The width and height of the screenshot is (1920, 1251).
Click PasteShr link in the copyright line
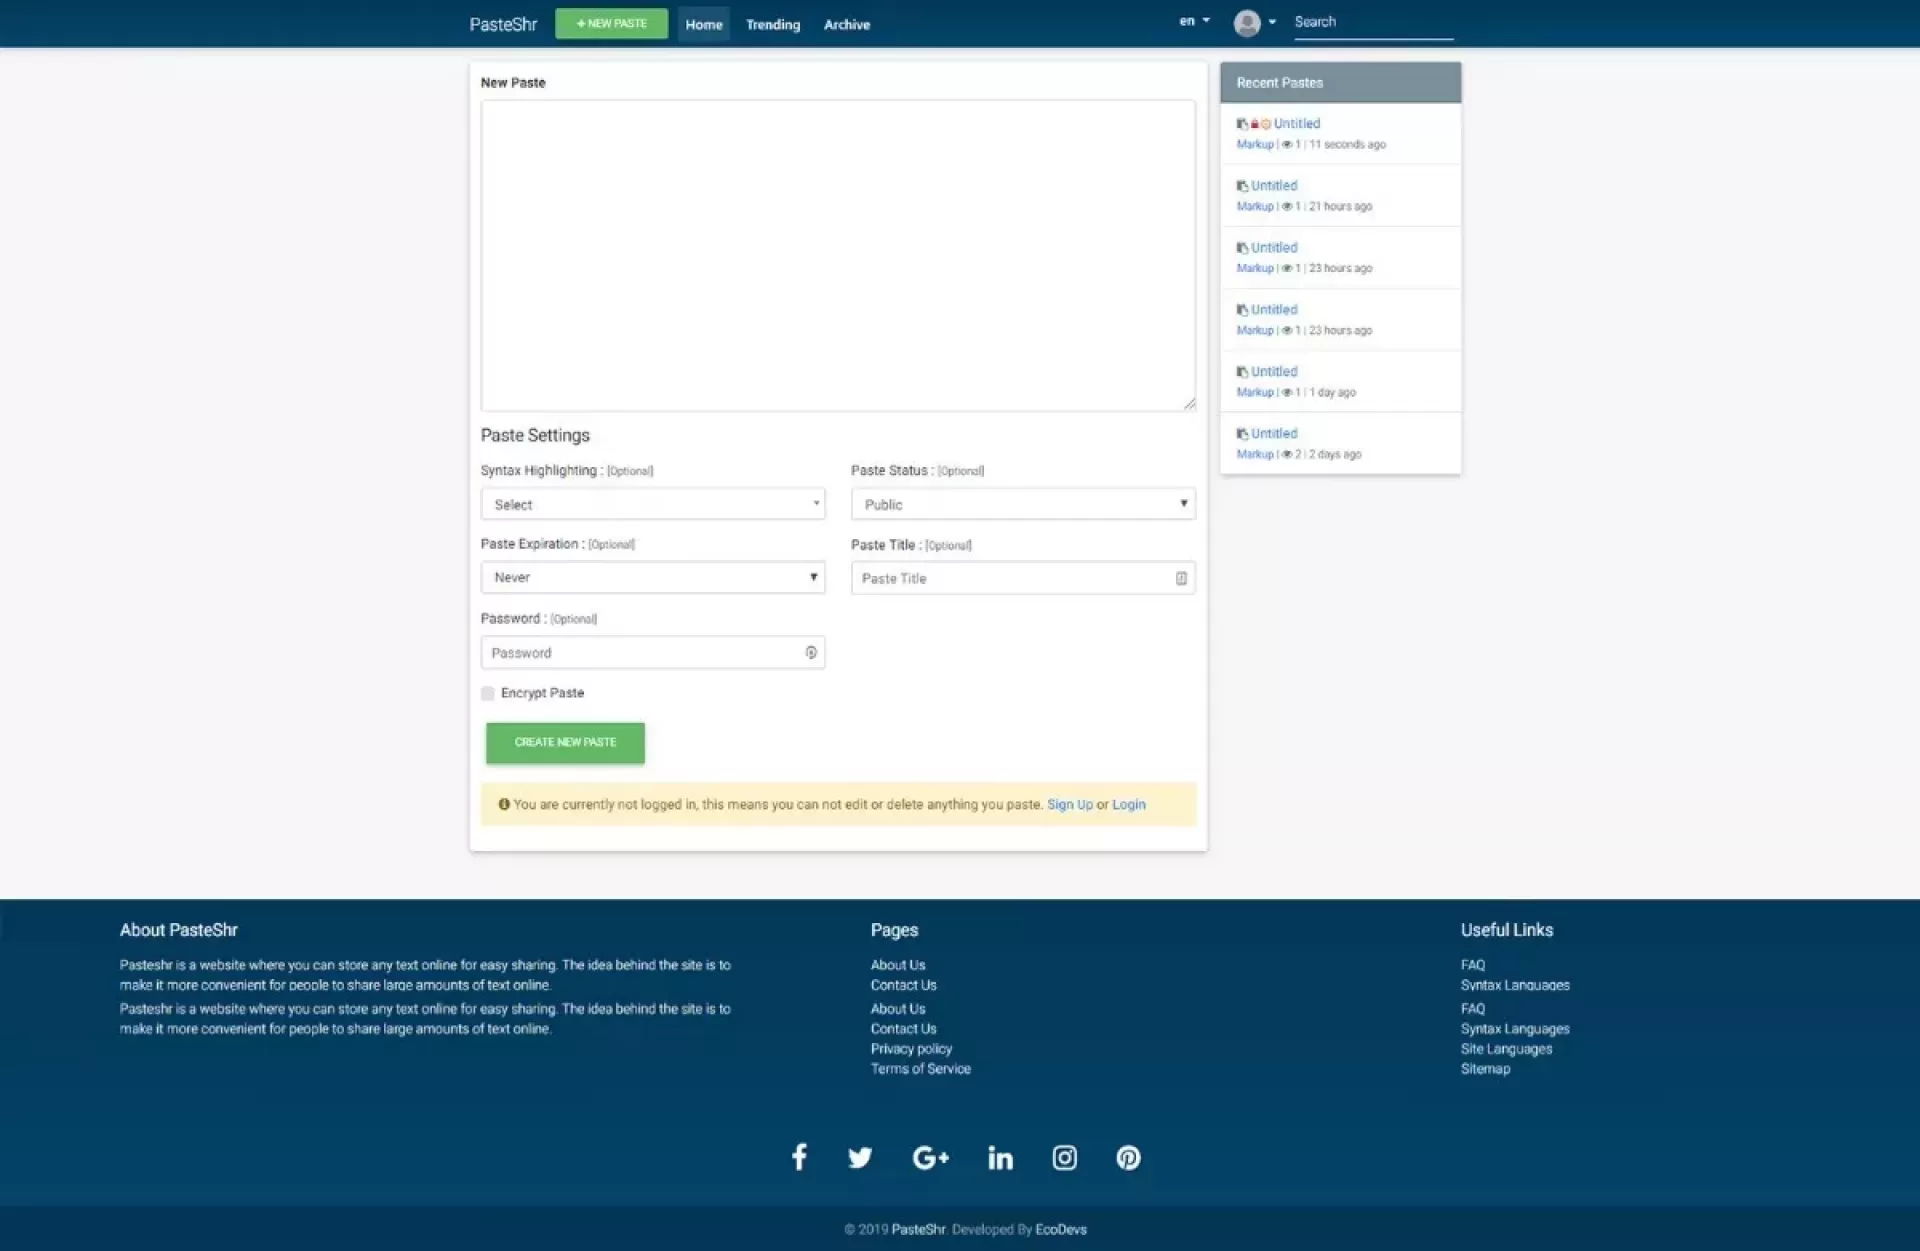(x=918, y=1229)
